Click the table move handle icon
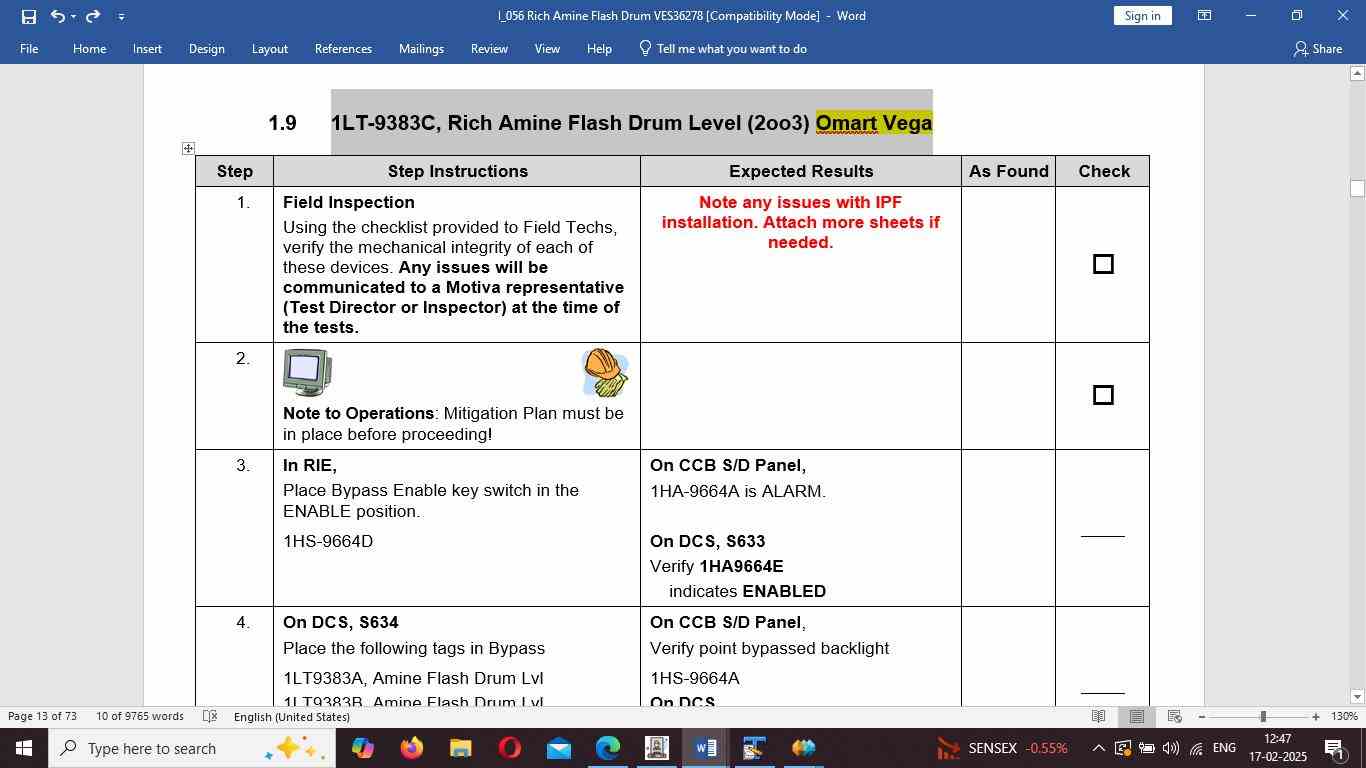1366x768 pixels. pos(188,148)
